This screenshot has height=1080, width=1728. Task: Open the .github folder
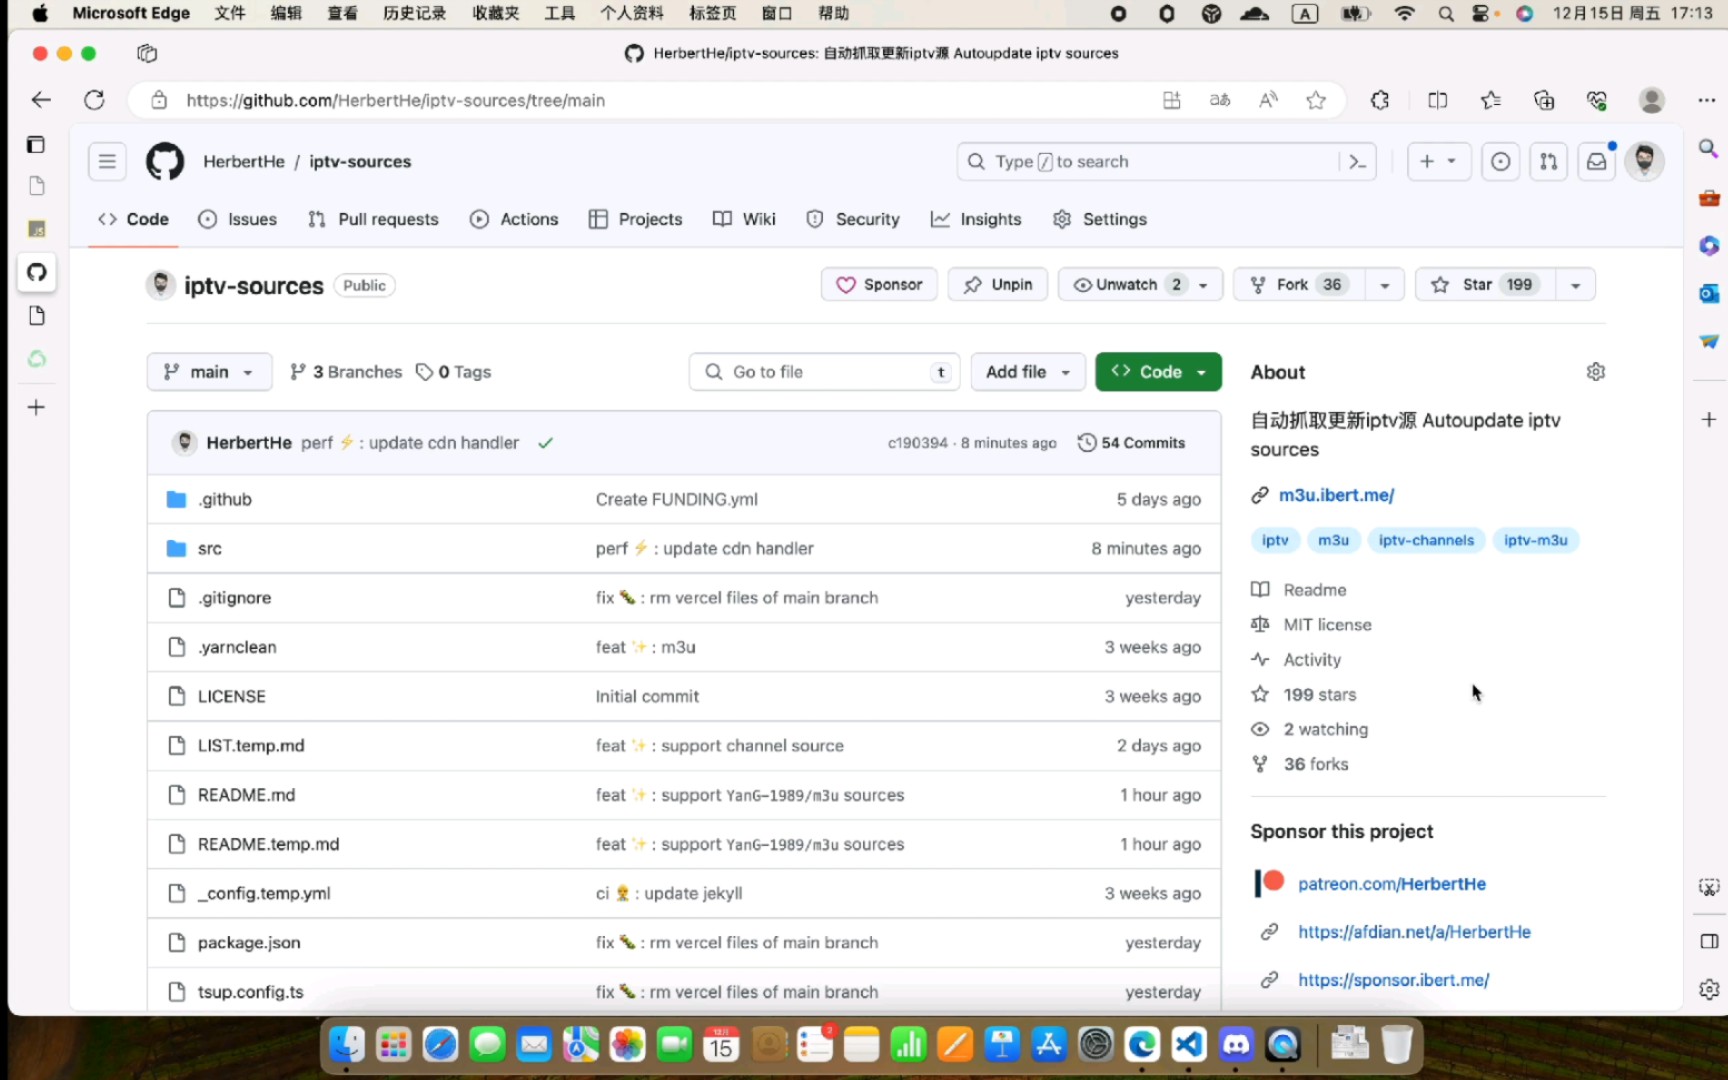pyautogui.click(x=224, y=499)
